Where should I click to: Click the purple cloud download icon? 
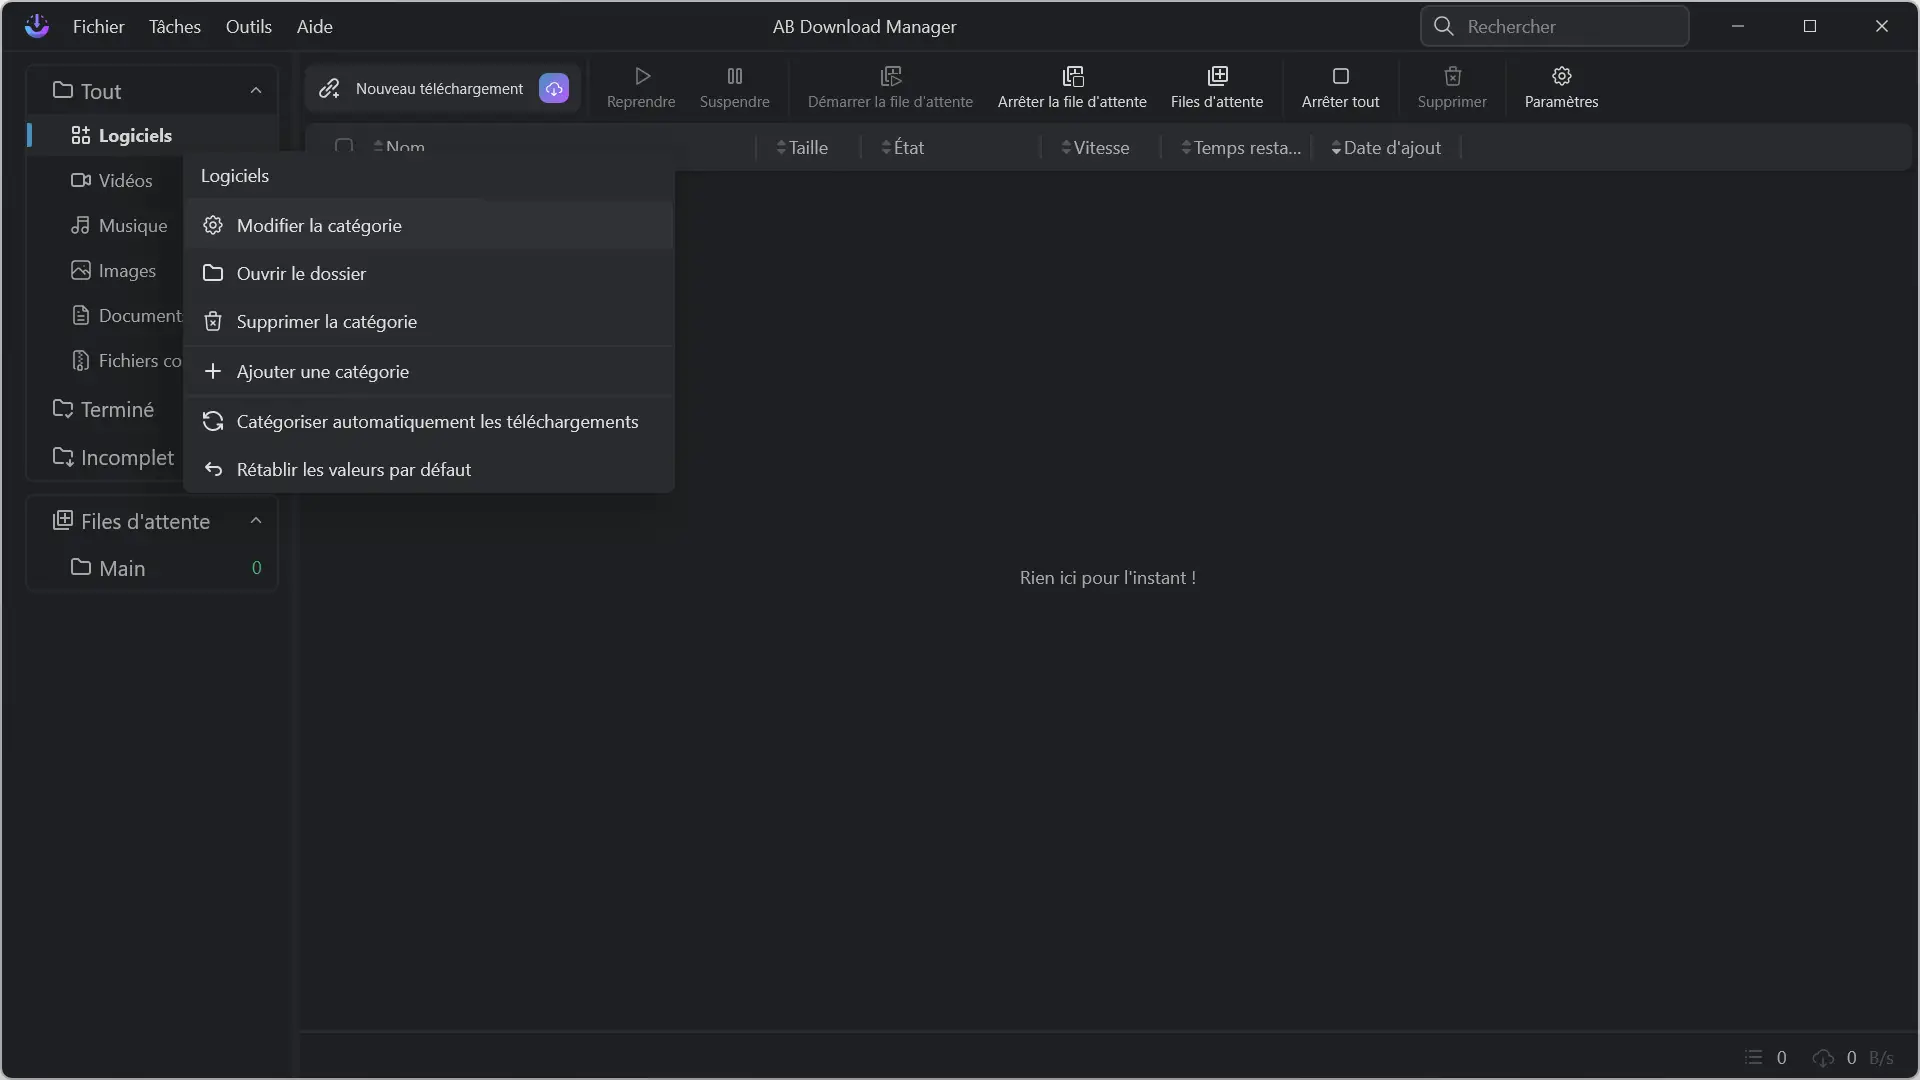coord(554,89)
